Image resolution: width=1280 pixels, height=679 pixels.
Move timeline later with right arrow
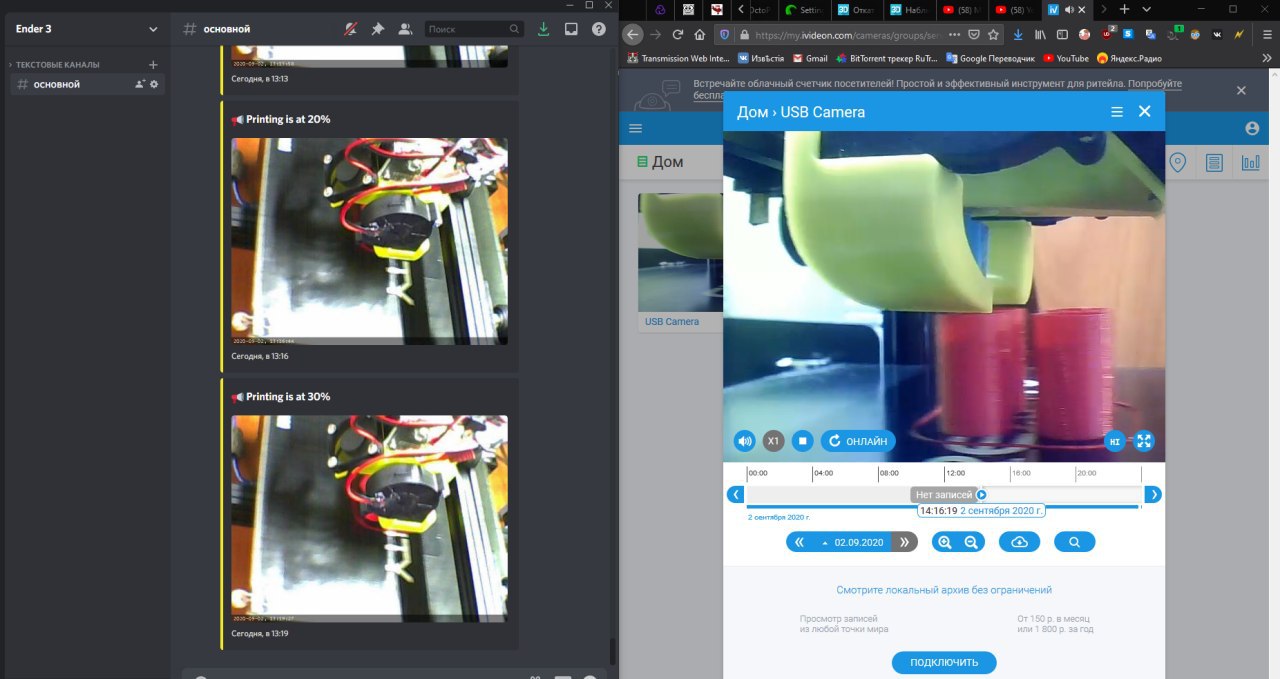pyautogui.click(x=1153, y=494)
